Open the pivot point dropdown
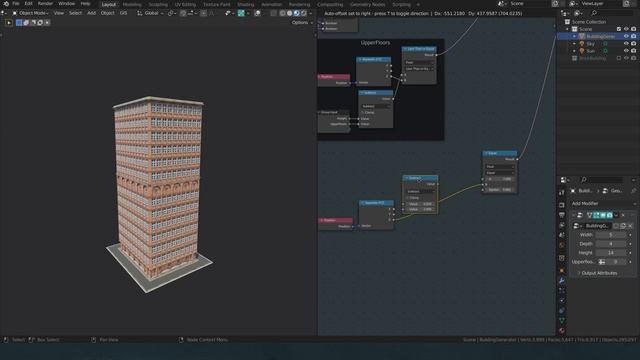This screenshot has width=640, height=360. coord(173,13)
